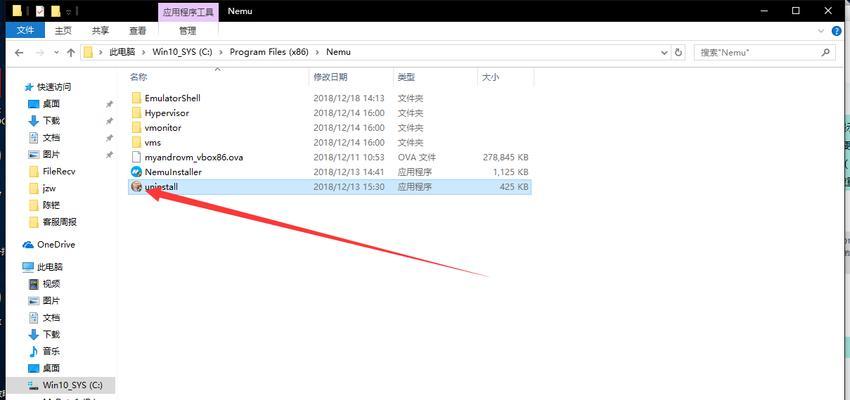
Task: Open recent locations dropdown arrow
Action: [x=57, y=53]
